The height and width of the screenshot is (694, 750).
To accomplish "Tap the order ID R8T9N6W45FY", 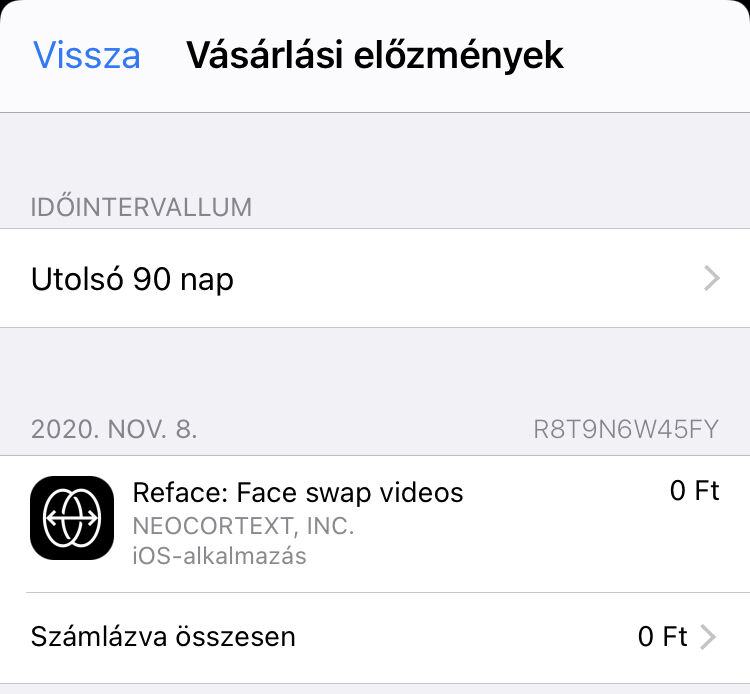I will tap(626, 430).
